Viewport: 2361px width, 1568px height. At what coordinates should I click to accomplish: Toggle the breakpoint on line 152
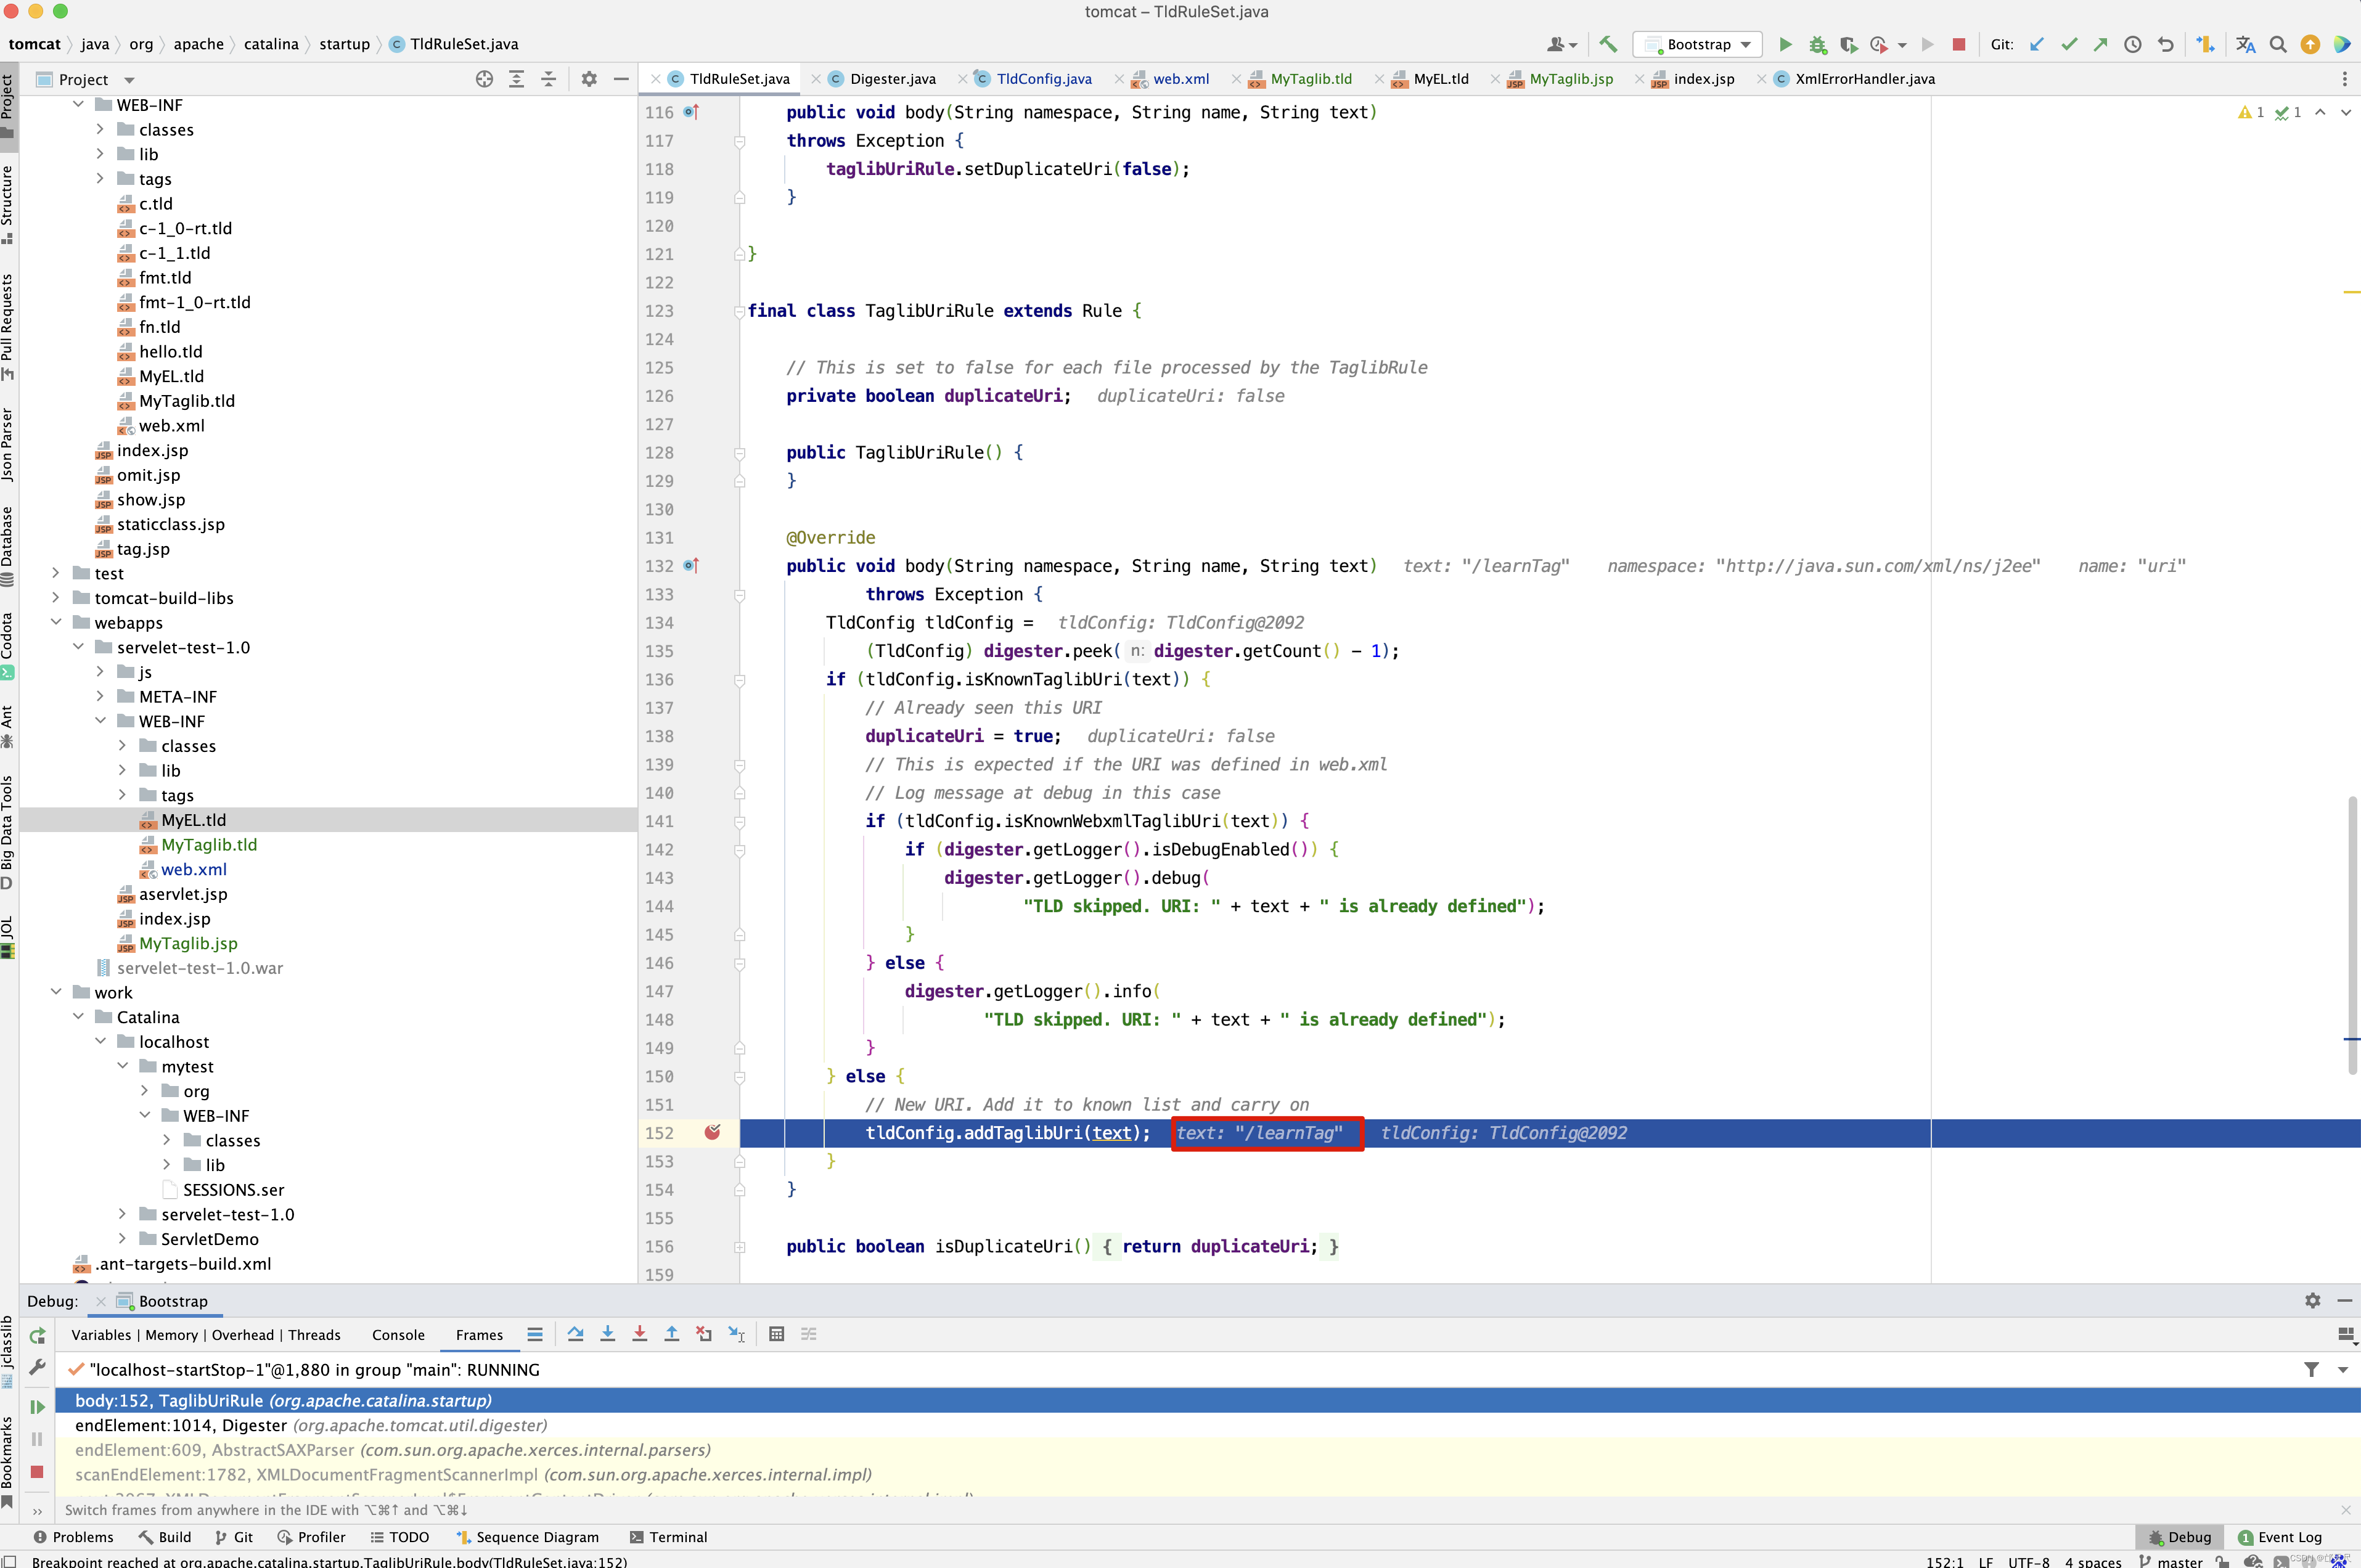[712, 1132]
